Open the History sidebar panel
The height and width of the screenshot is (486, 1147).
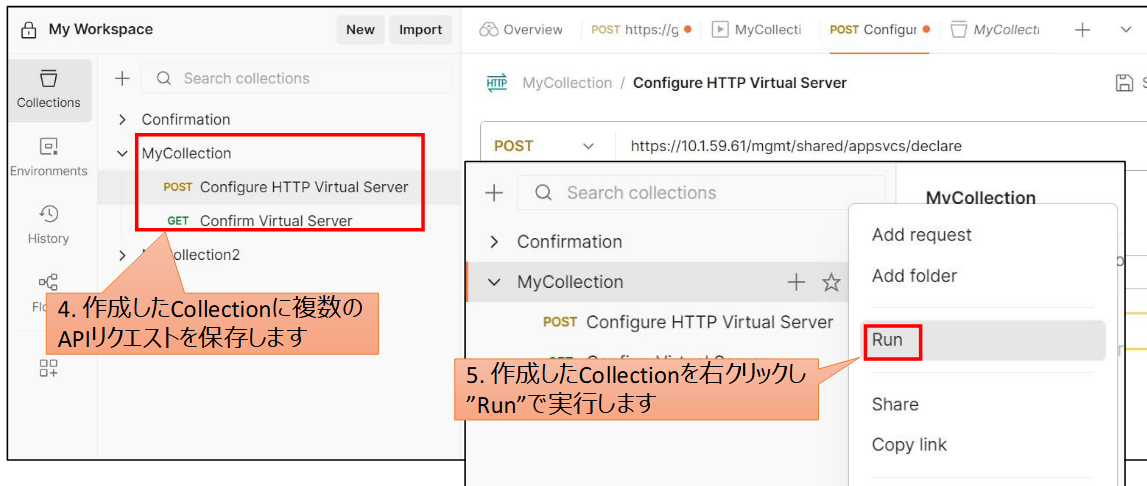pyautogui.click(x=49, y=225)
